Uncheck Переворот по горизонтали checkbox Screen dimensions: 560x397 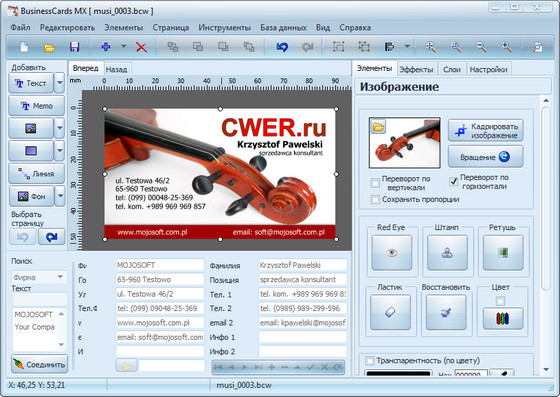[x=454, y=182]
